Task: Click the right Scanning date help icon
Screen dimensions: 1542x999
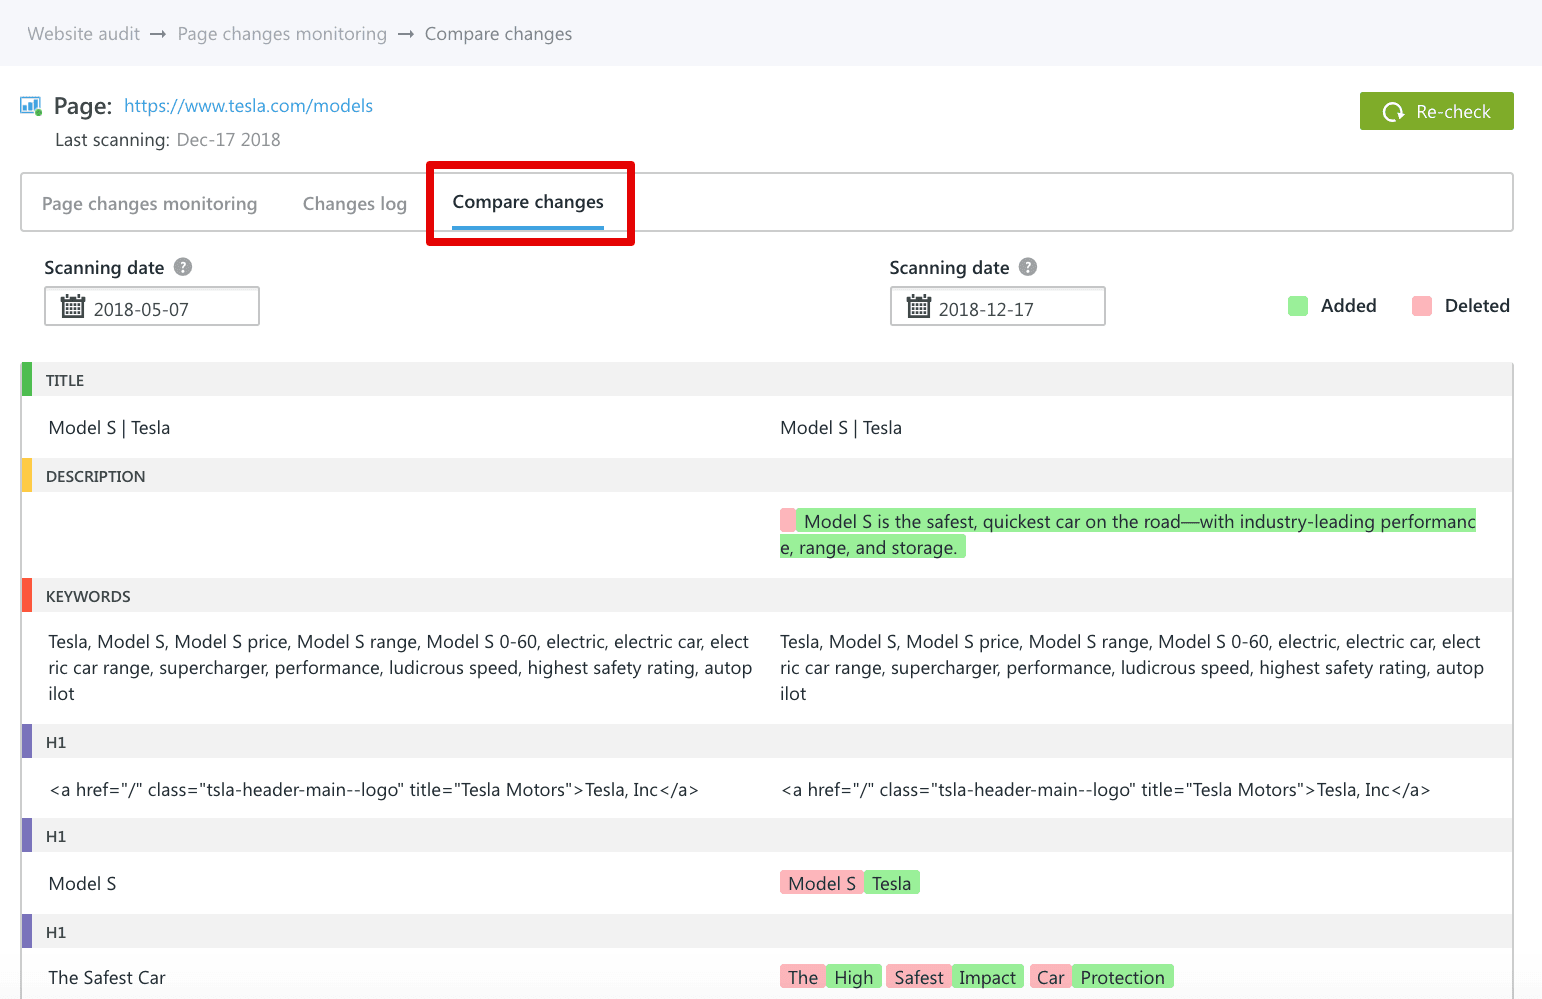Action: click(1028, 267)
